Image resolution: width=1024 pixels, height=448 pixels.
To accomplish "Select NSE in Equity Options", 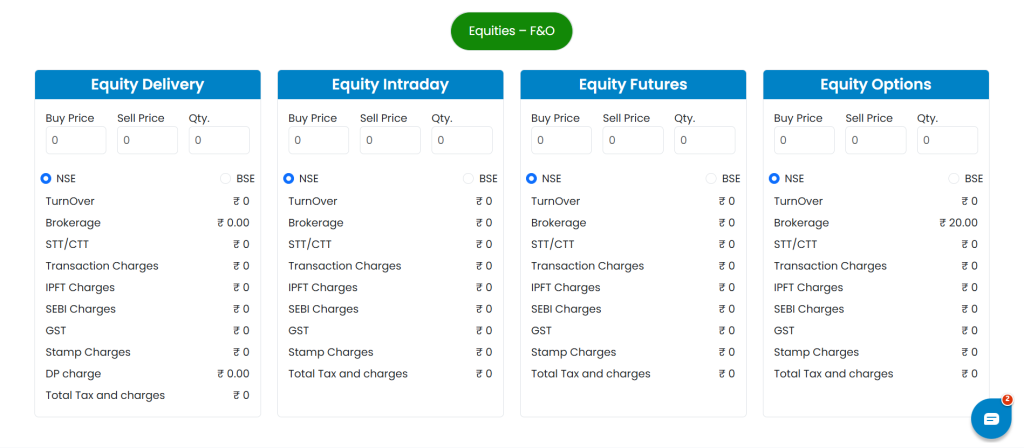I will (775, 178).
